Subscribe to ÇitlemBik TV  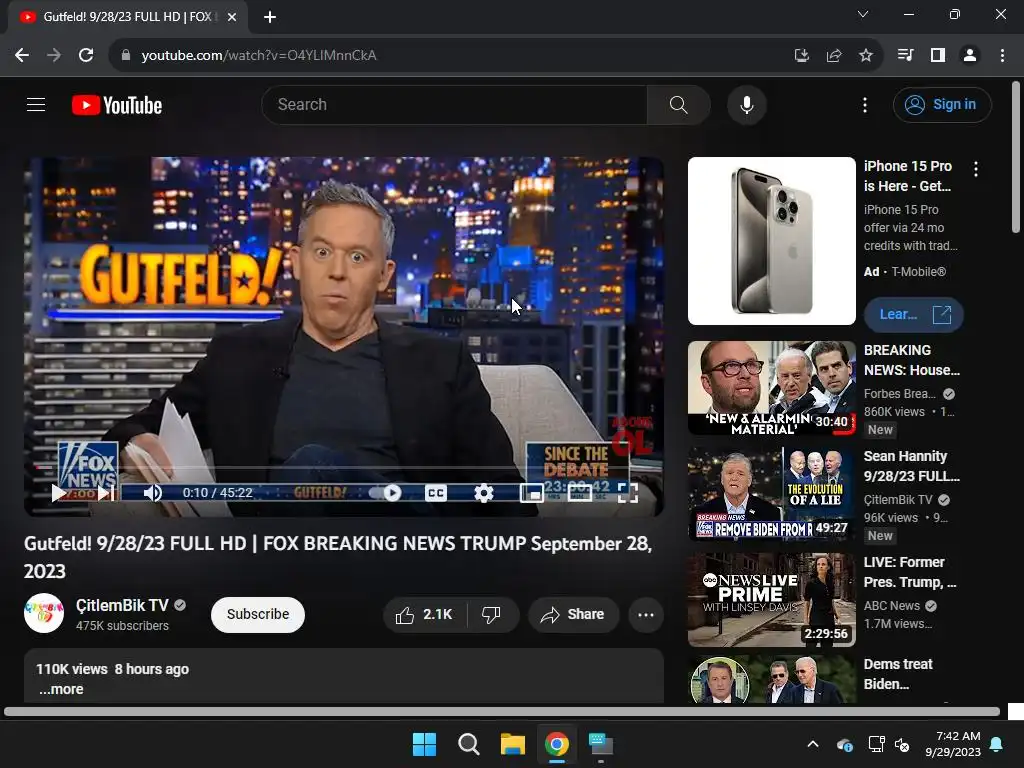258,615
